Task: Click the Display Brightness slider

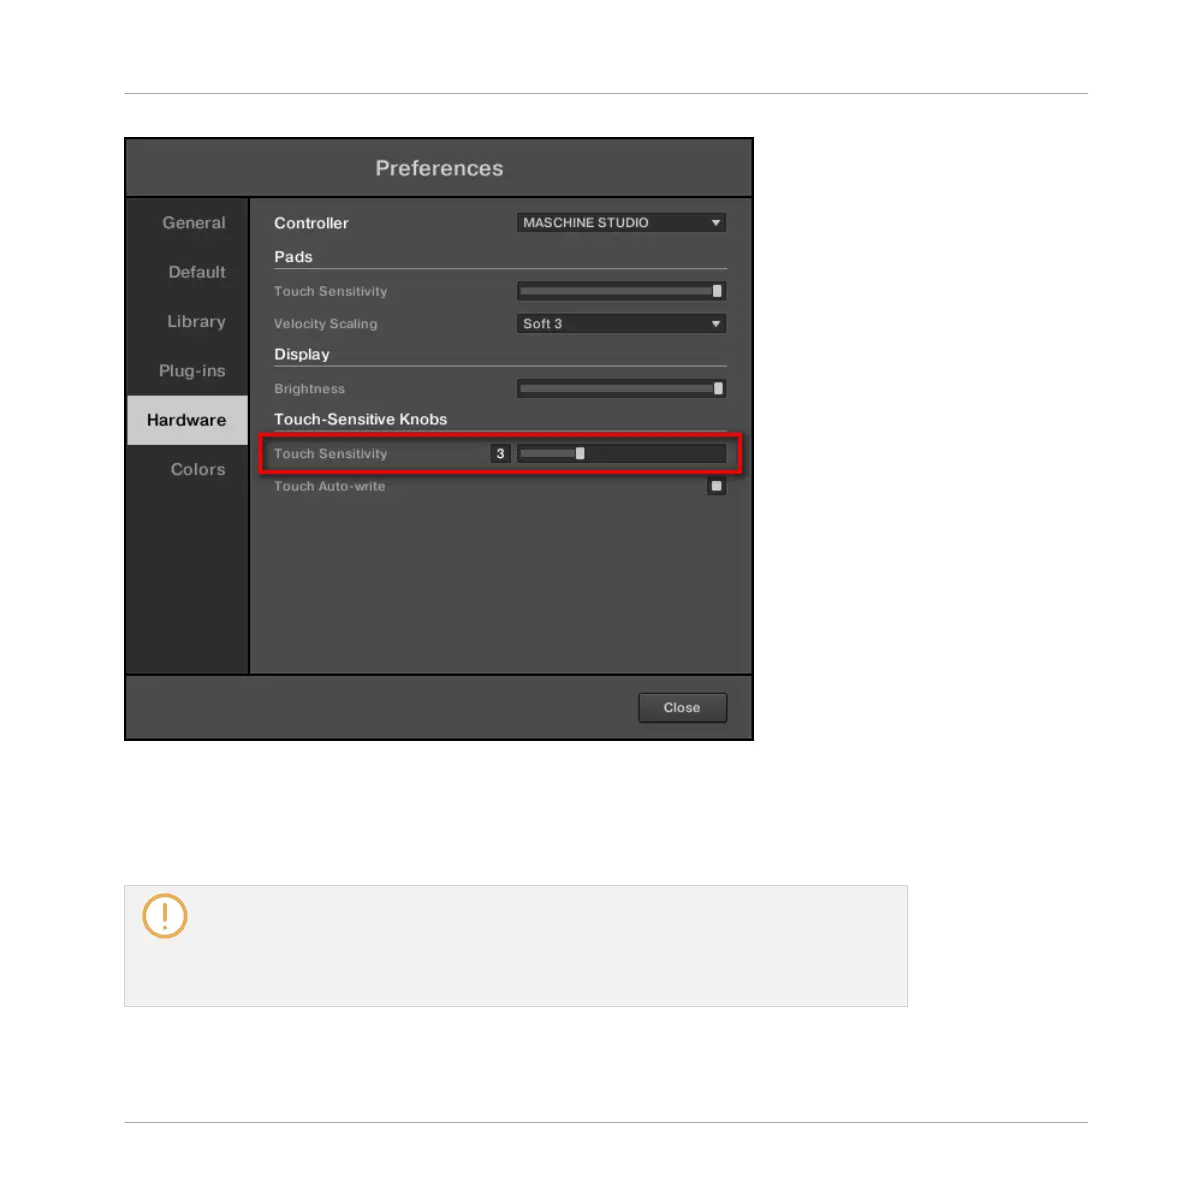Action: pos(621,389)
